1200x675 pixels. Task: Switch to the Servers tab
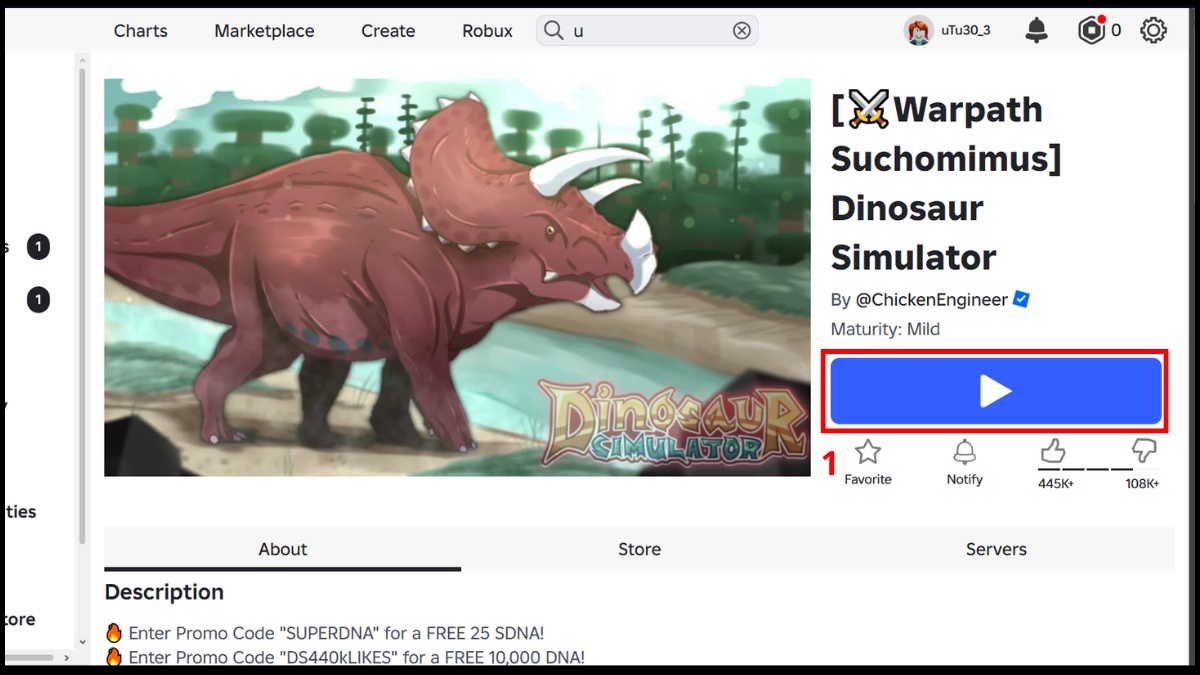coord(996,549)
